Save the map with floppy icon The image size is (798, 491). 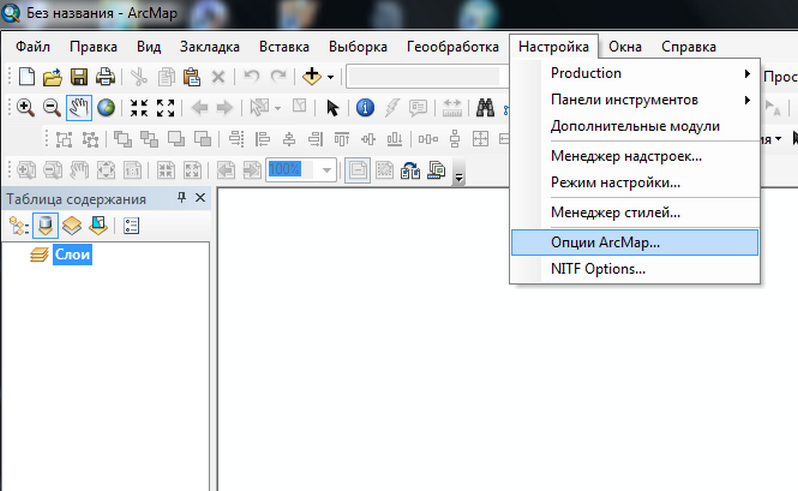(79, 77)
